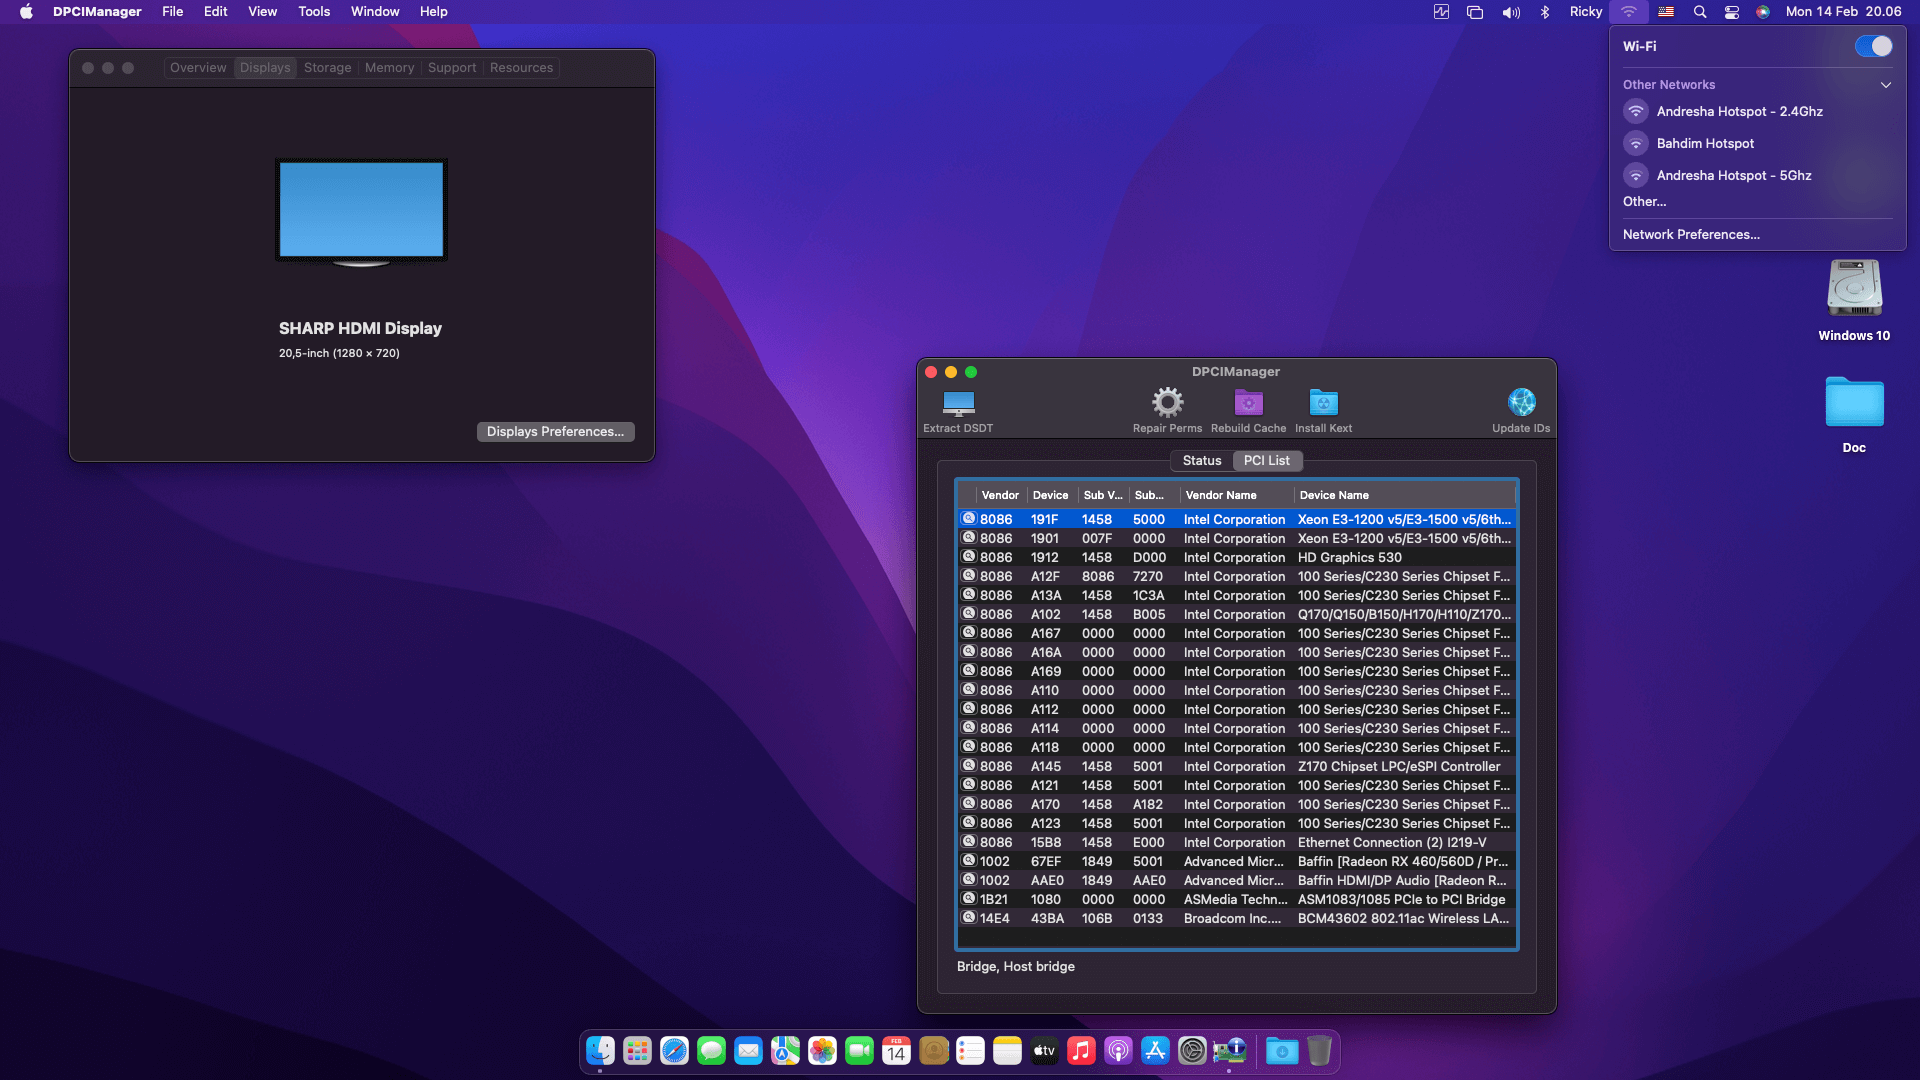This screenshot has height=1080, width=1920.
Task: Open the Support tab
Action: 452,68
